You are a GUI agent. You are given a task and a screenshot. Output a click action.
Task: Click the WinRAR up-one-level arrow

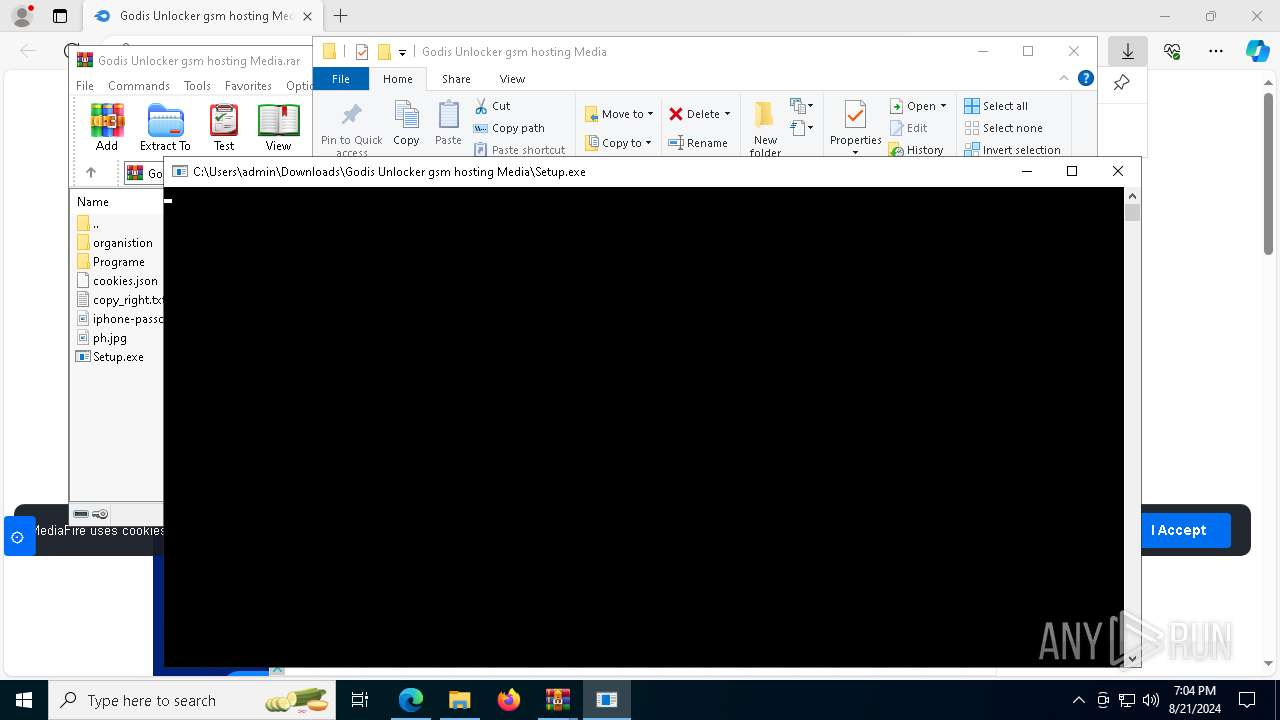[91, 172]
